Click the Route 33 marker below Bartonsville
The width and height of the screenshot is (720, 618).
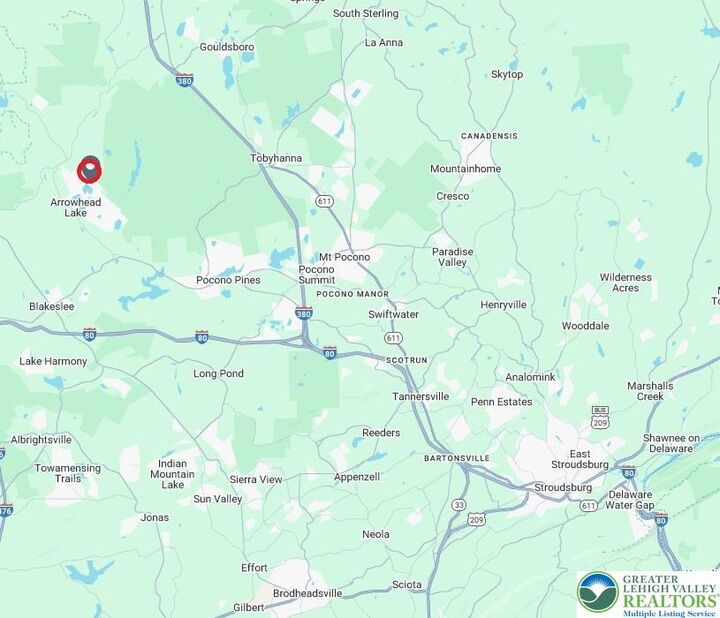point(458,505)
